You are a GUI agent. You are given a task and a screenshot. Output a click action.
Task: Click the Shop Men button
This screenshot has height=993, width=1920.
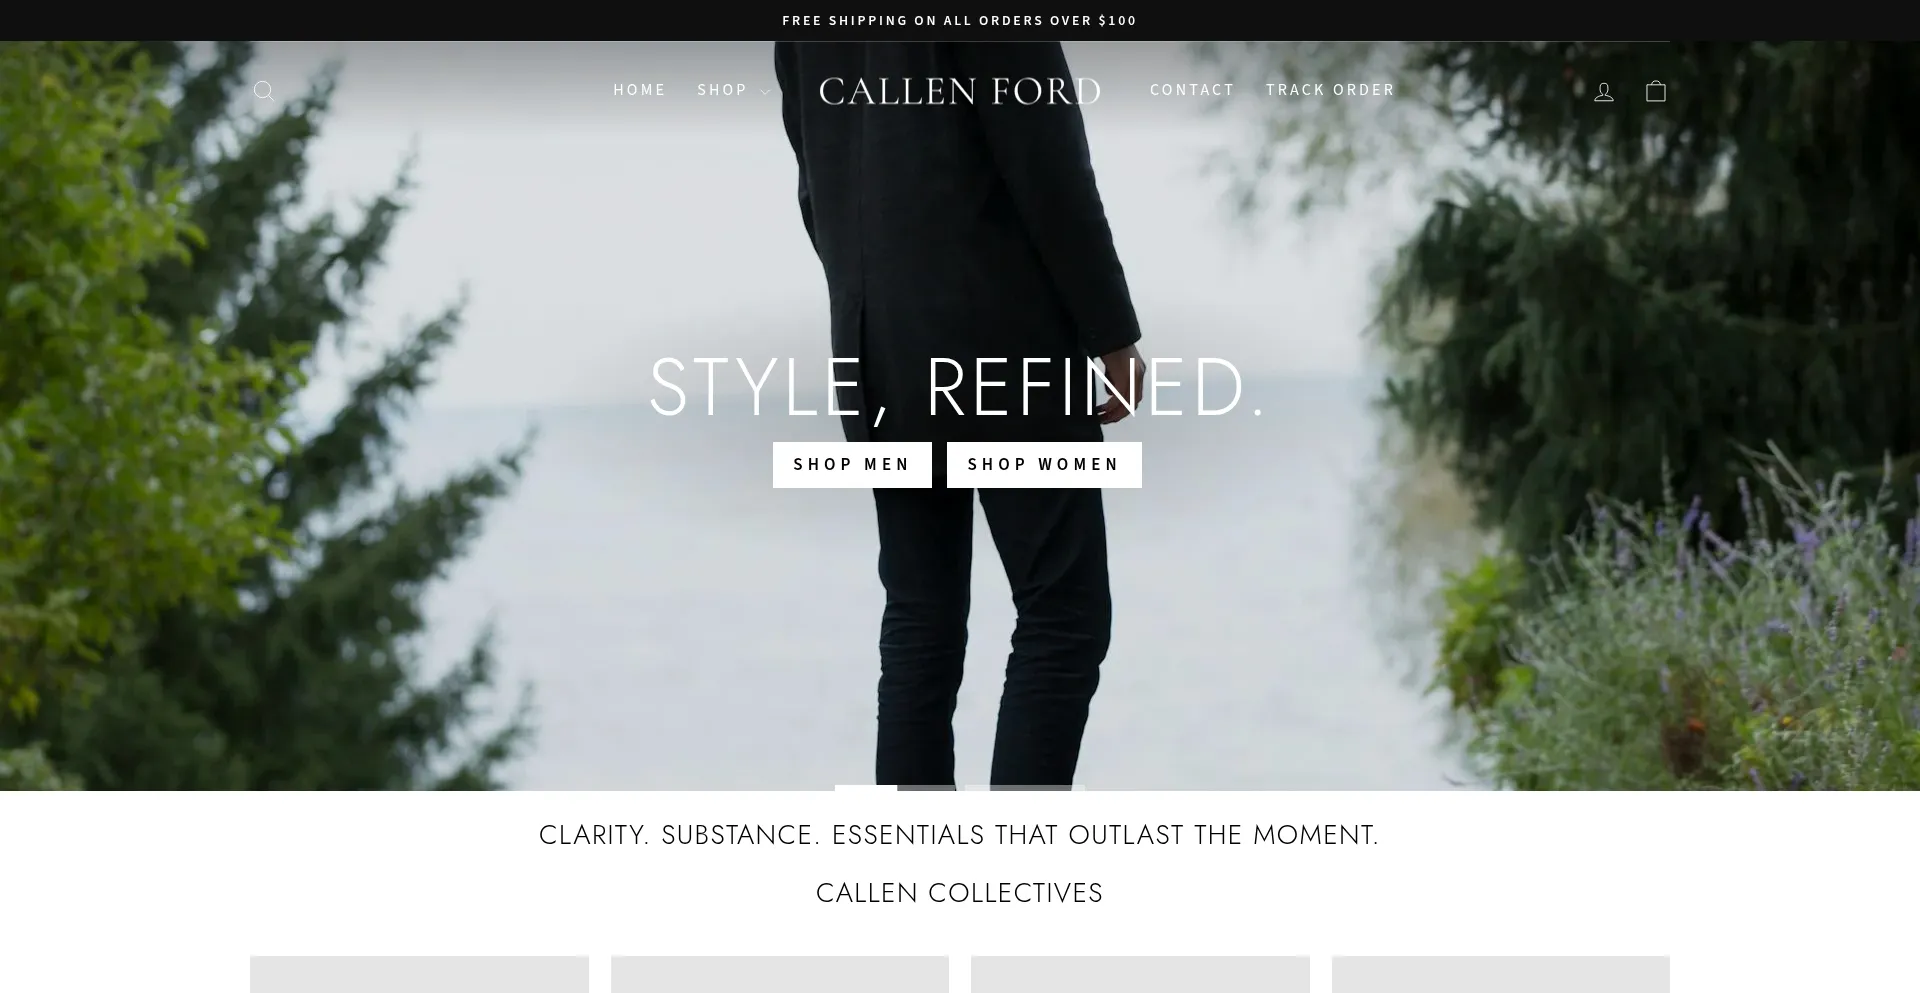(852, 465)
